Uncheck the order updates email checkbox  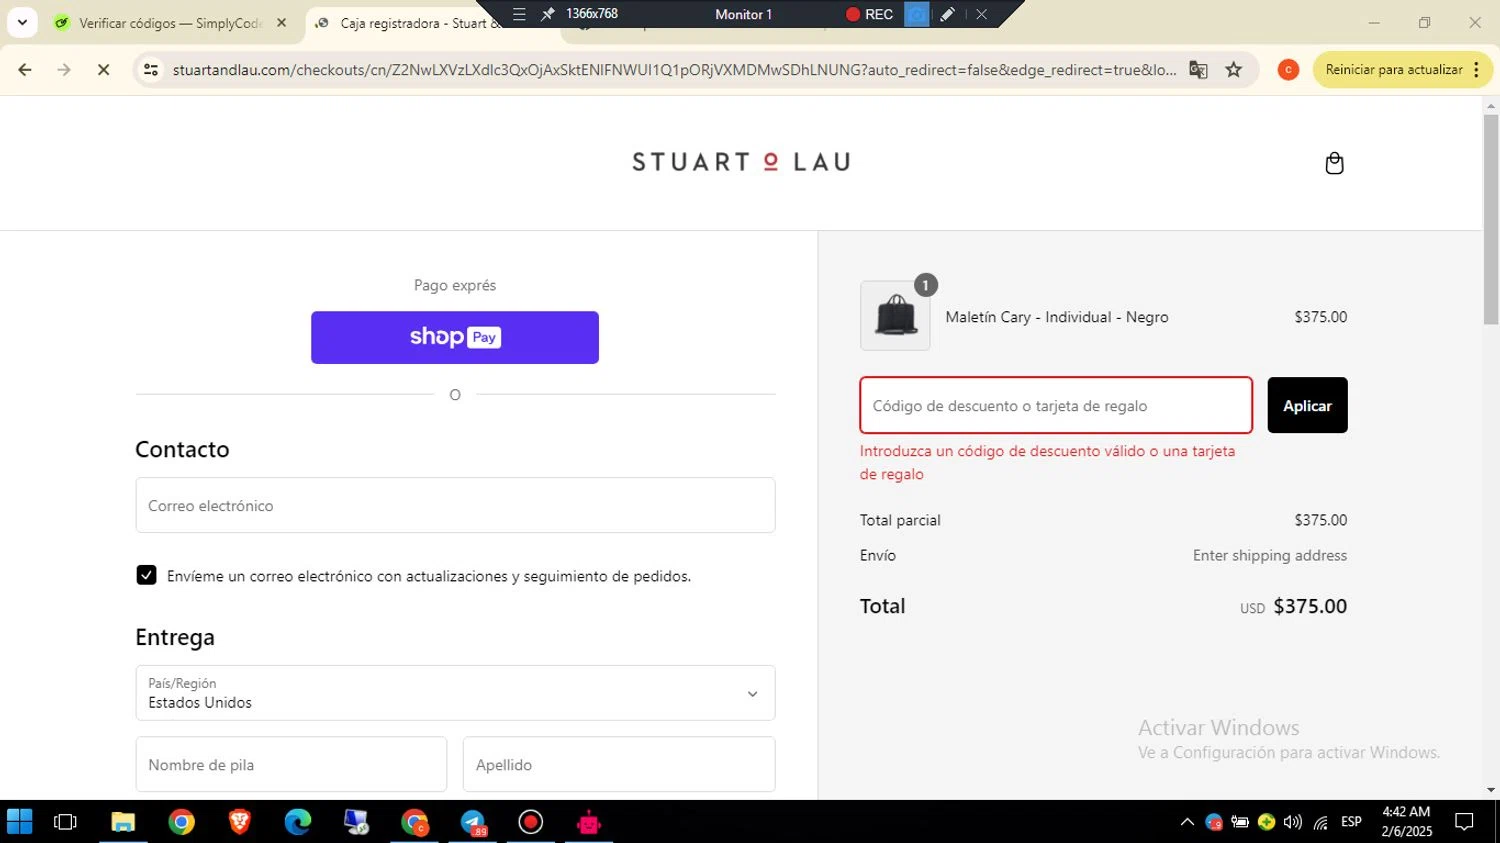tap(146, 575)
